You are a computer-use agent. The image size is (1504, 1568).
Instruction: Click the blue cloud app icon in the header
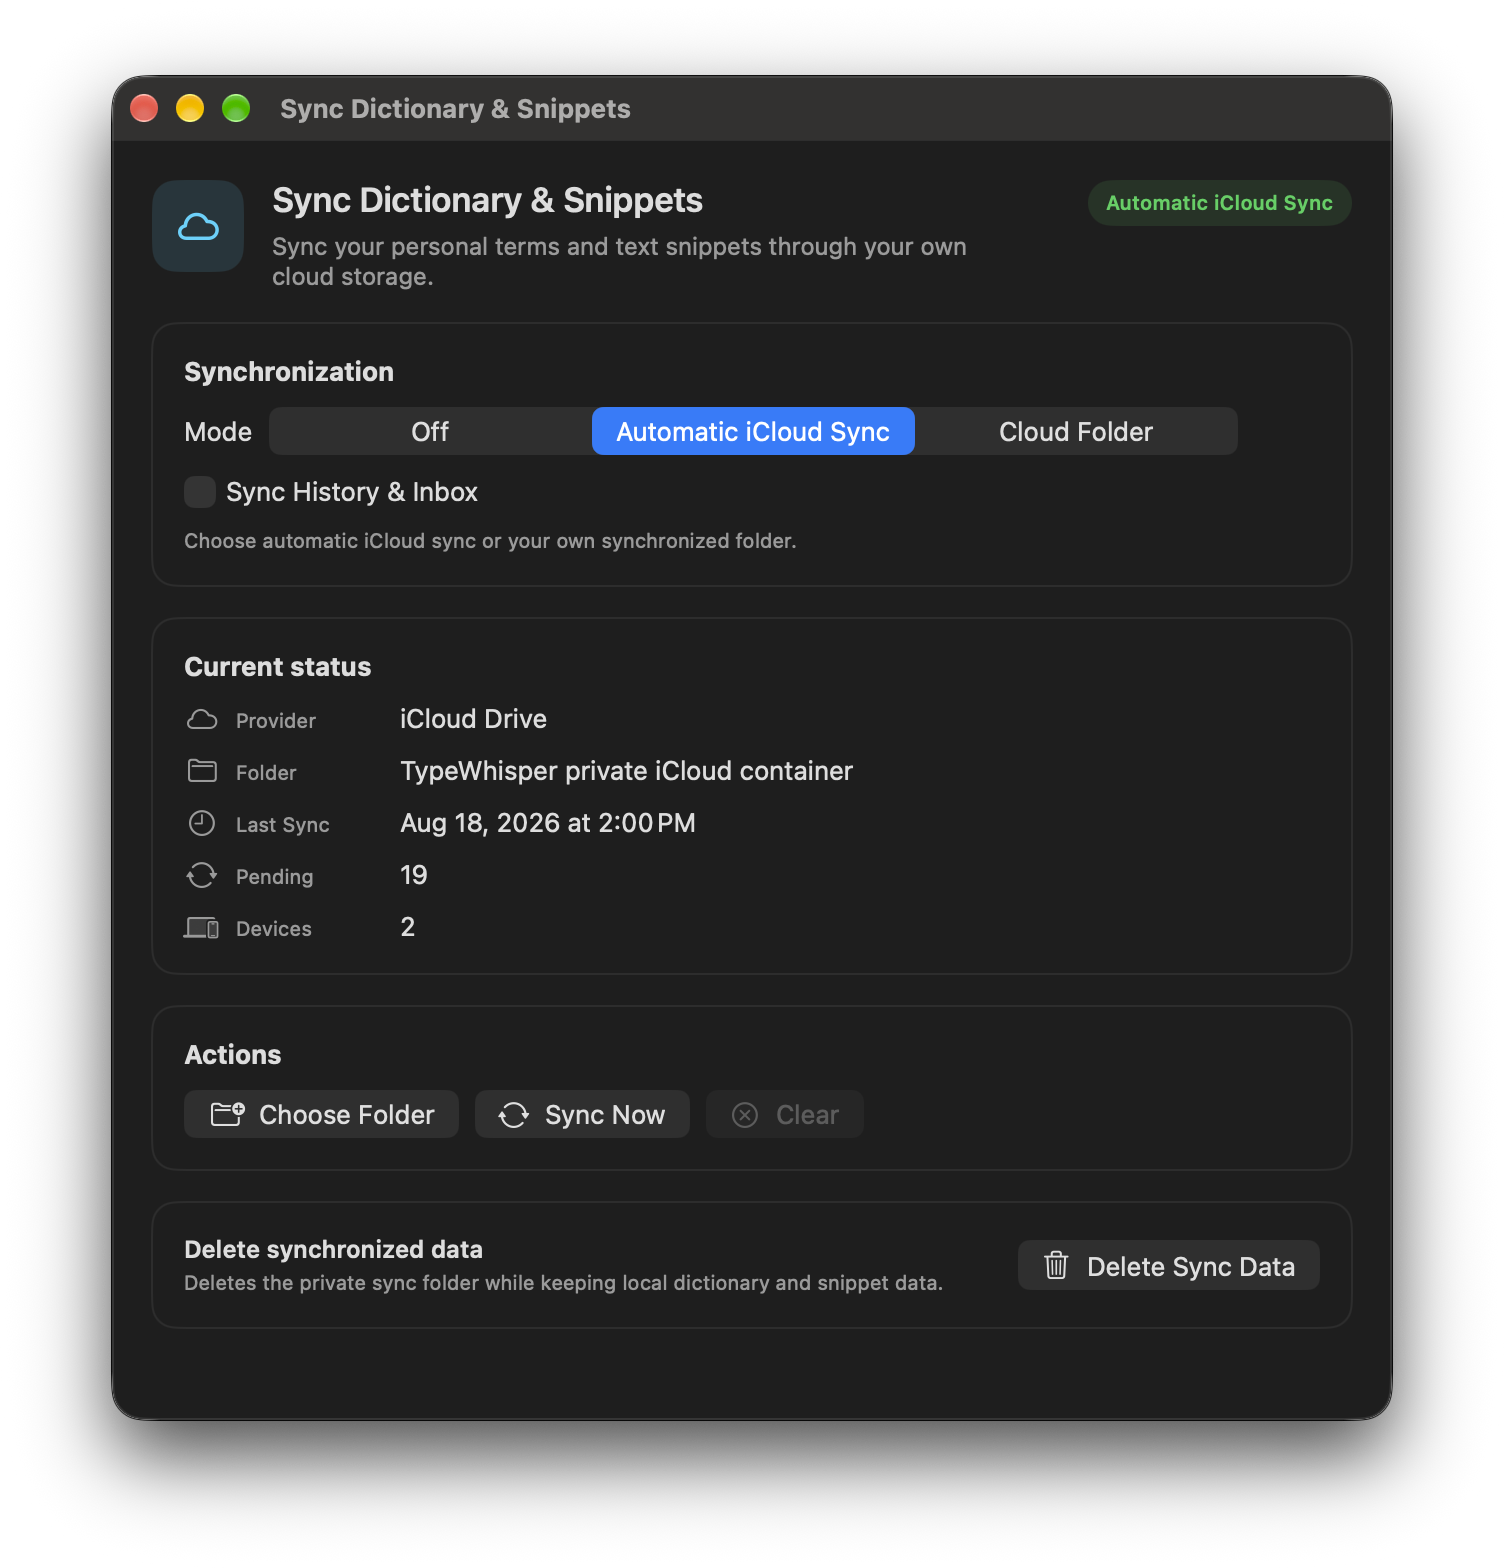[198, 226]
